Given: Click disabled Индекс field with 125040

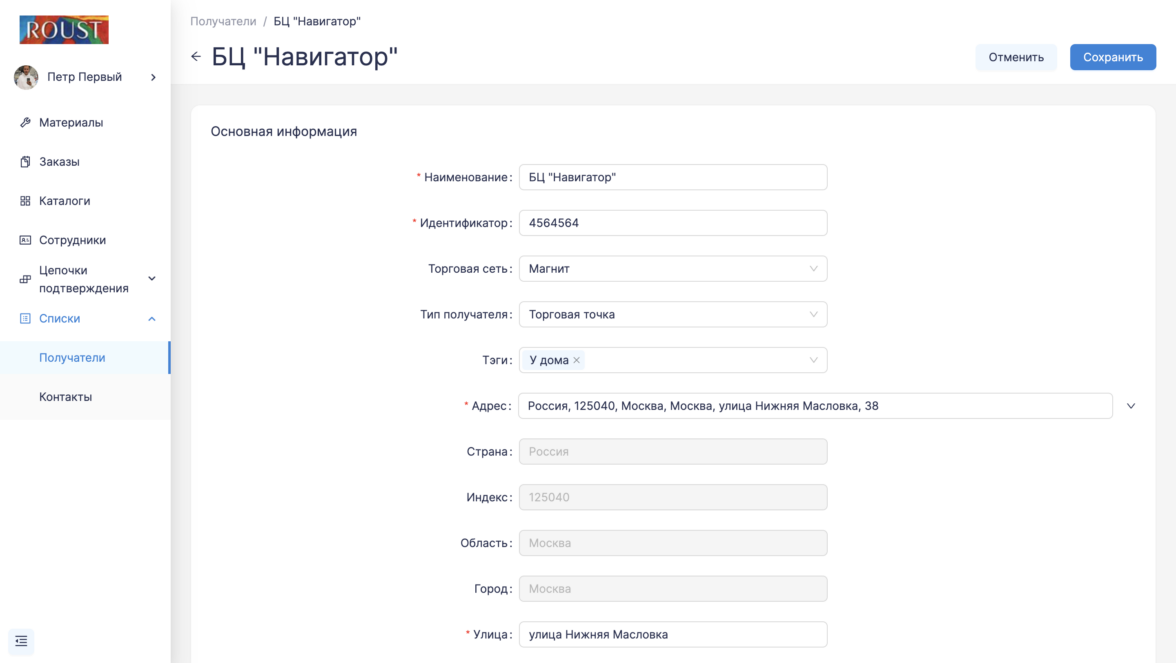Looking at the screenshot, I should click(x=673, y=497).
